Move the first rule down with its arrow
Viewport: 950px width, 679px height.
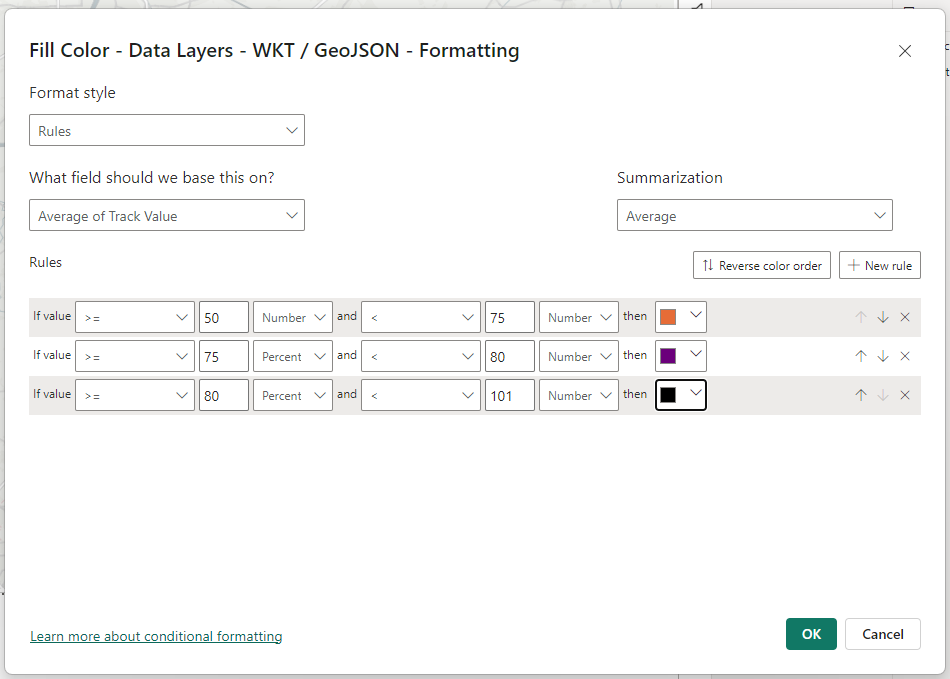(883, 317)
